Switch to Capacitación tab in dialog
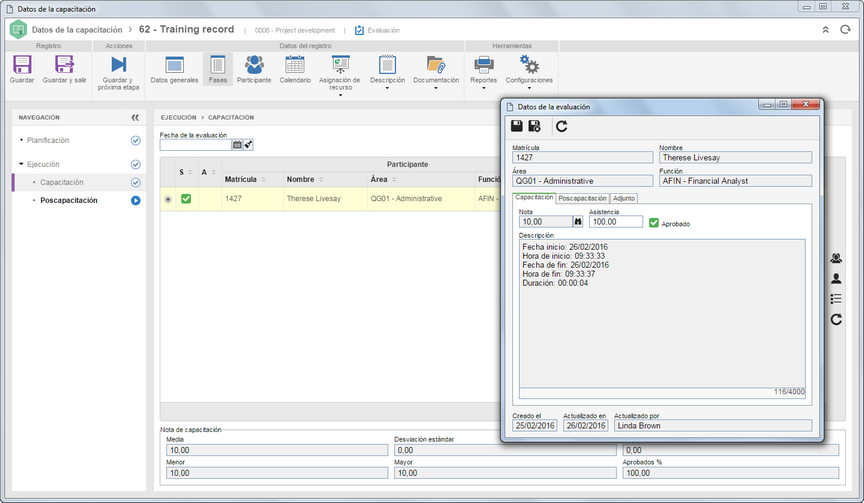This screenshot has width=864, height=503. pos(534,197)
